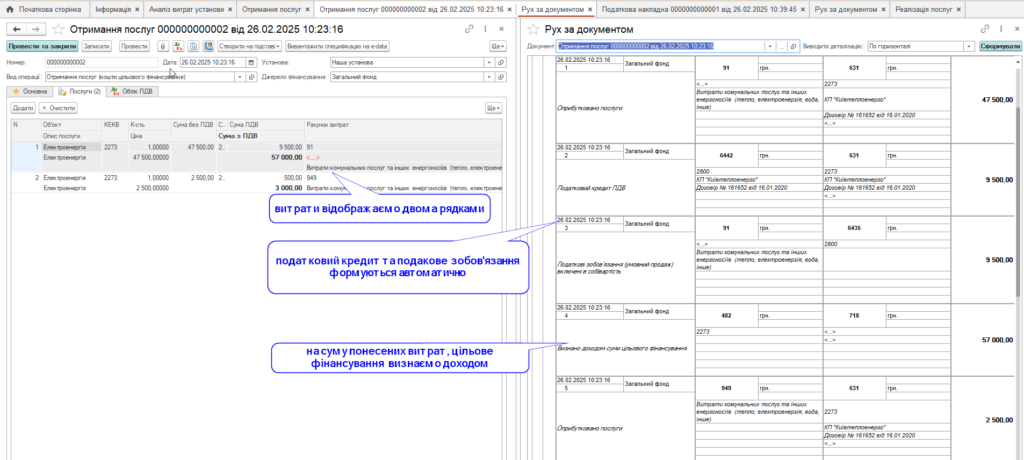Star the Рух за документом report
This screenshot has height=460, width=1024.
point(533,30)
